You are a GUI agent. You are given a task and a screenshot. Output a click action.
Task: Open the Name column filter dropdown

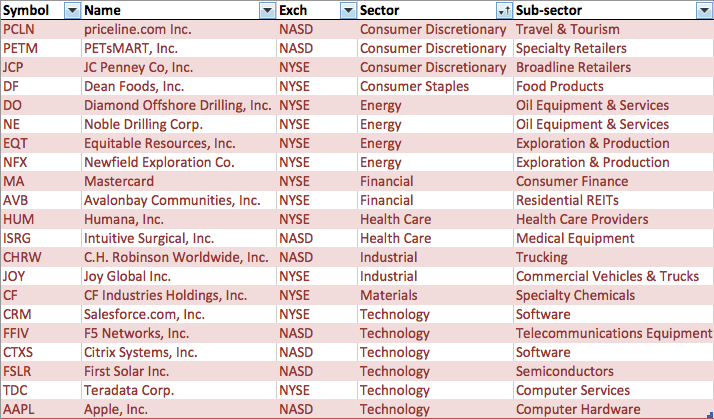point(268,10)
